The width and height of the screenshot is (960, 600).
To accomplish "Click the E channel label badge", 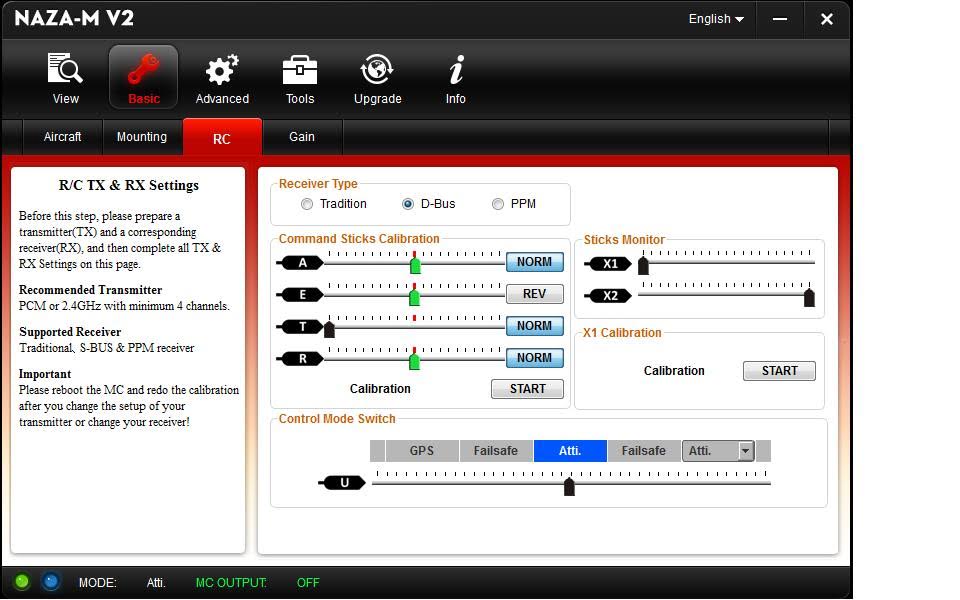I will pos(302,294).
